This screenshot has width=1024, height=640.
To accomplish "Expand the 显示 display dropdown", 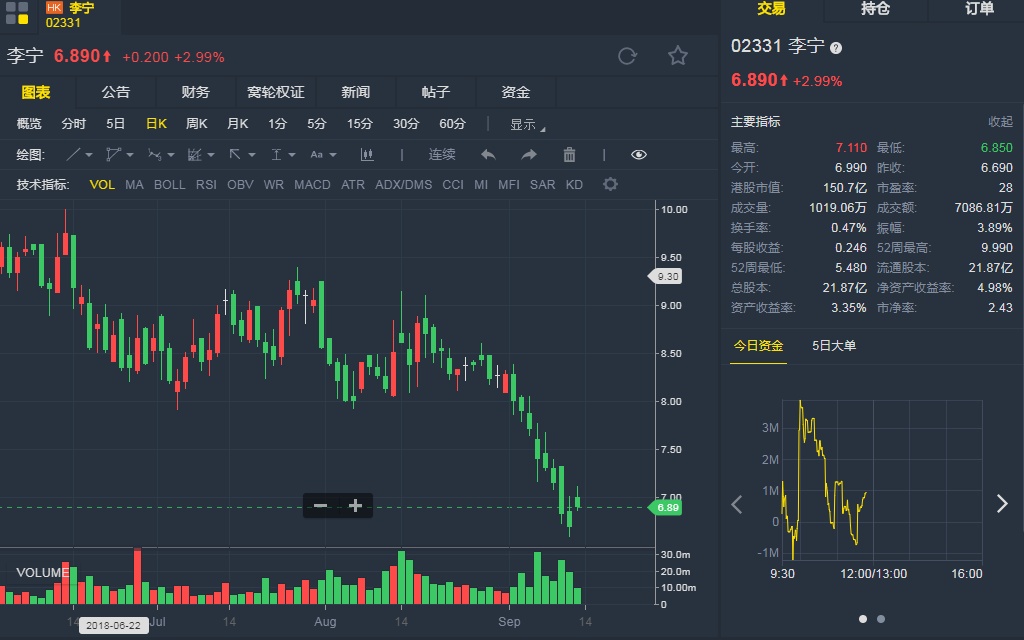I will click(x=527, y=125).
